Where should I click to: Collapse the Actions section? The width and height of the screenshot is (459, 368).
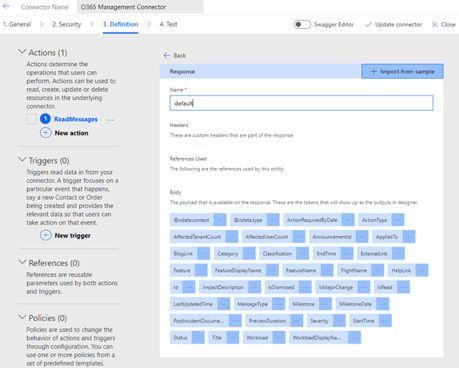point(22,52)
